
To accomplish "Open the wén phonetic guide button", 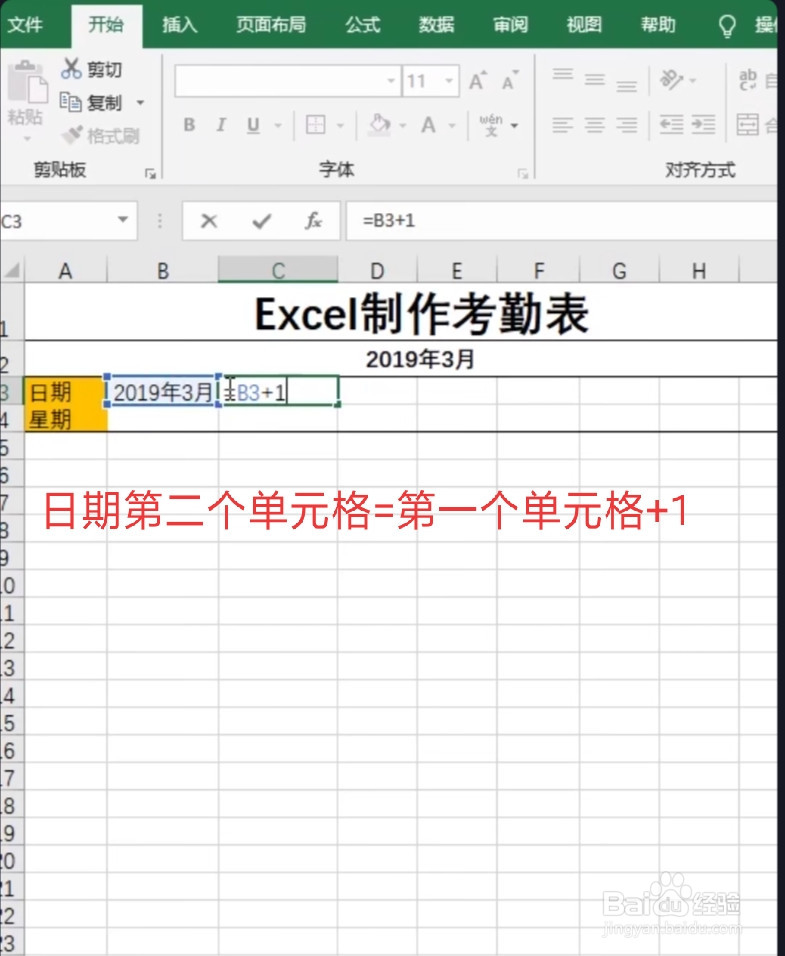I will point(491,125).
